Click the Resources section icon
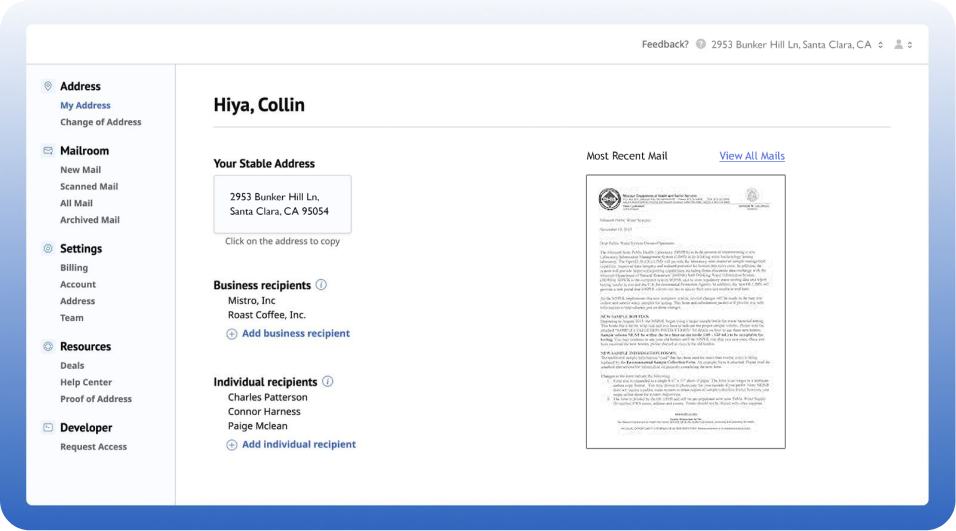 pyautogui.click(x=48, y=347)
